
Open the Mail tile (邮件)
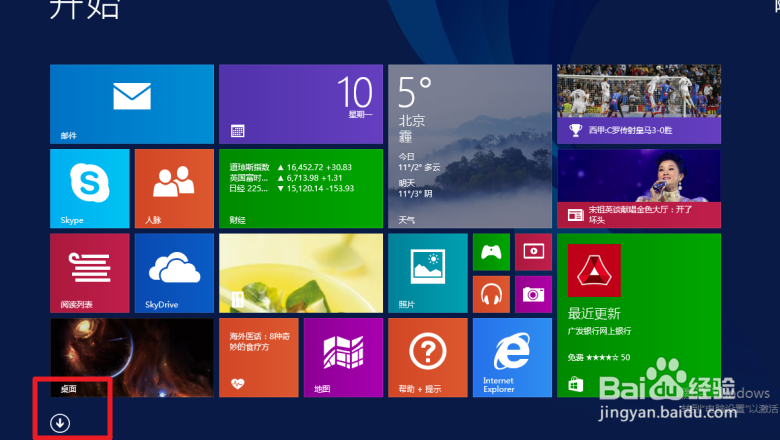132,104
